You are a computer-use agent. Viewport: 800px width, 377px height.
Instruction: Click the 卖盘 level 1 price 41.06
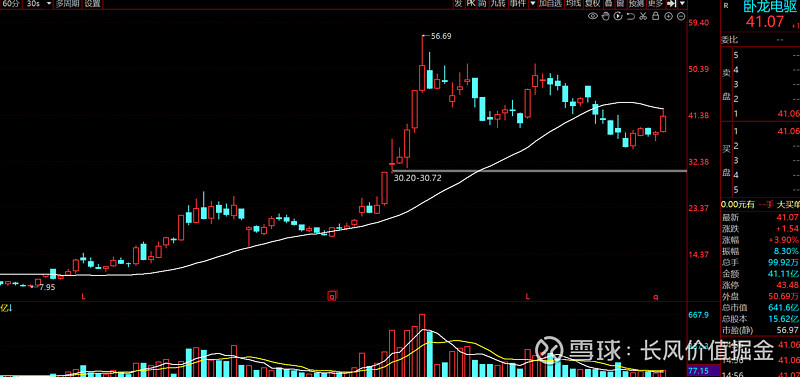788,113
